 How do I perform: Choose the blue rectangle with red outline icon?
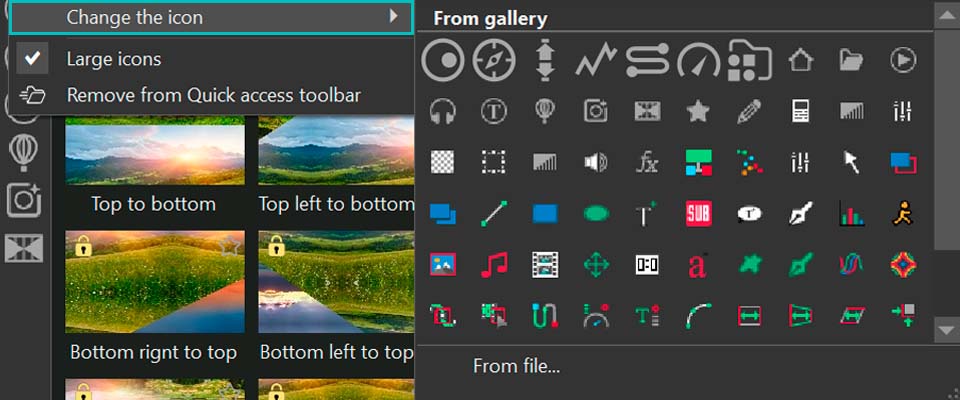[903, 163]
